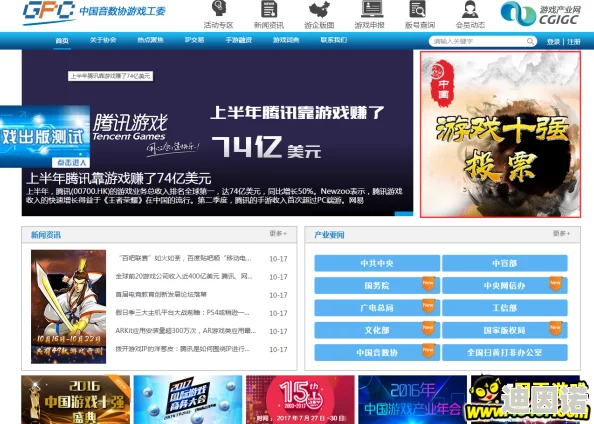Open news ARKit应用安装量超300万次
The height and width of the screenshot is (424, 594).
point(186,331)
